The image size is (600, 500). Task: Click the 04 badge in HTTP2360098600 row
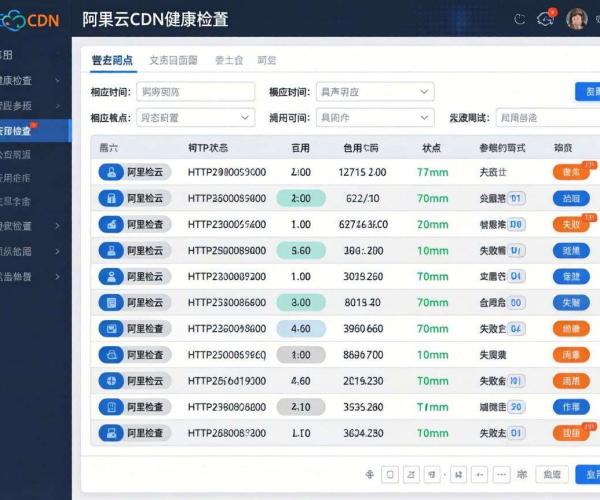[516, 329]
